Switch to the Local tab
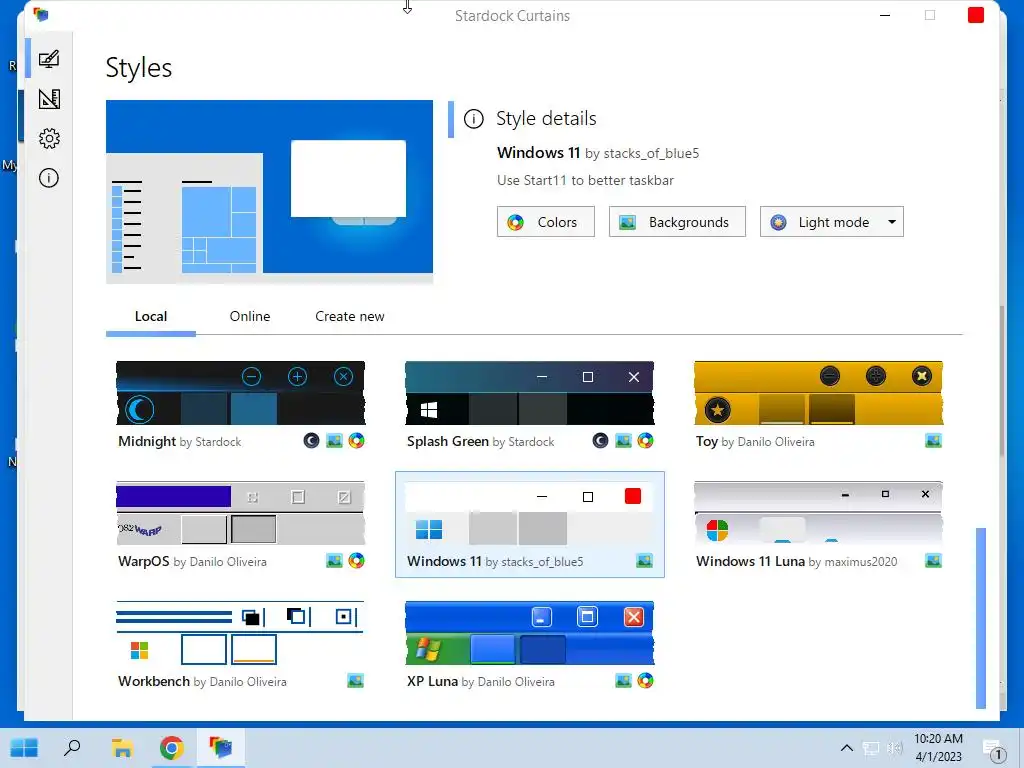This screenshot has height=768, width=1024. [151, 317]
